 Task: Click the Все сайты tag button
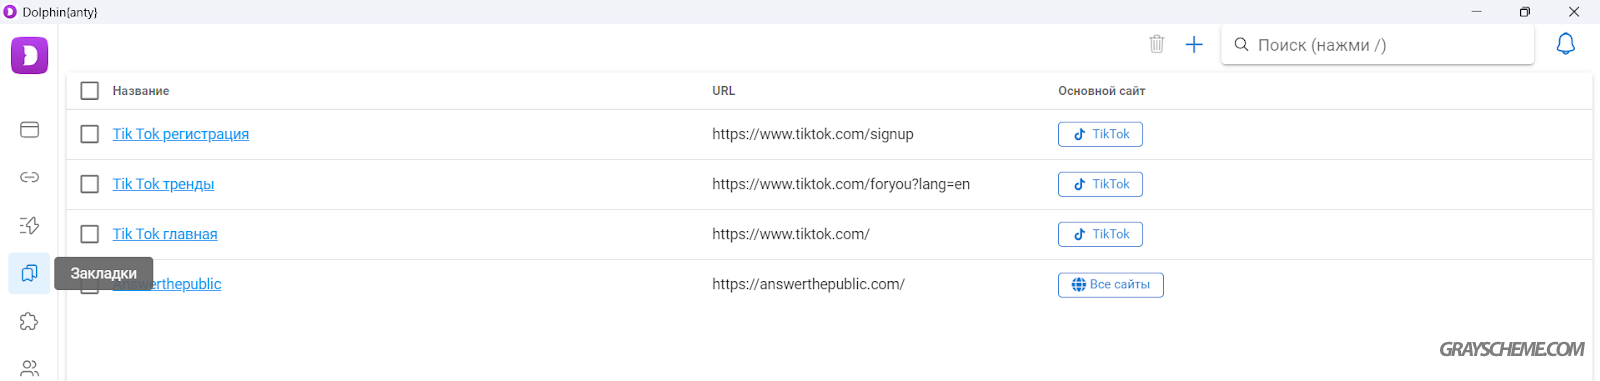tap(1111, 285)
